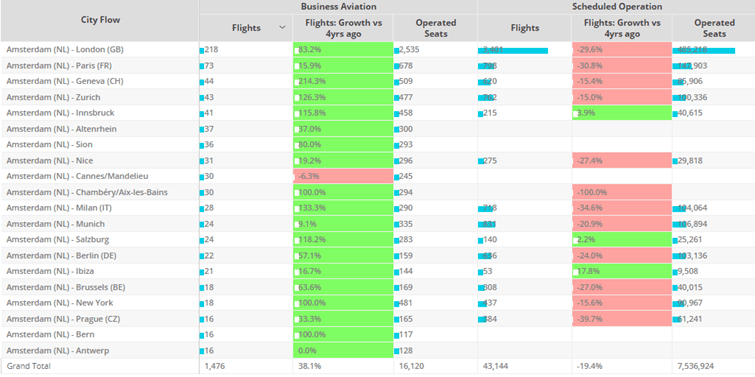Viewport: 755px width, 377px height.
Task: Select the green 17.8% Ibiza scheduled growth cell
Action: tap(622, 271)
